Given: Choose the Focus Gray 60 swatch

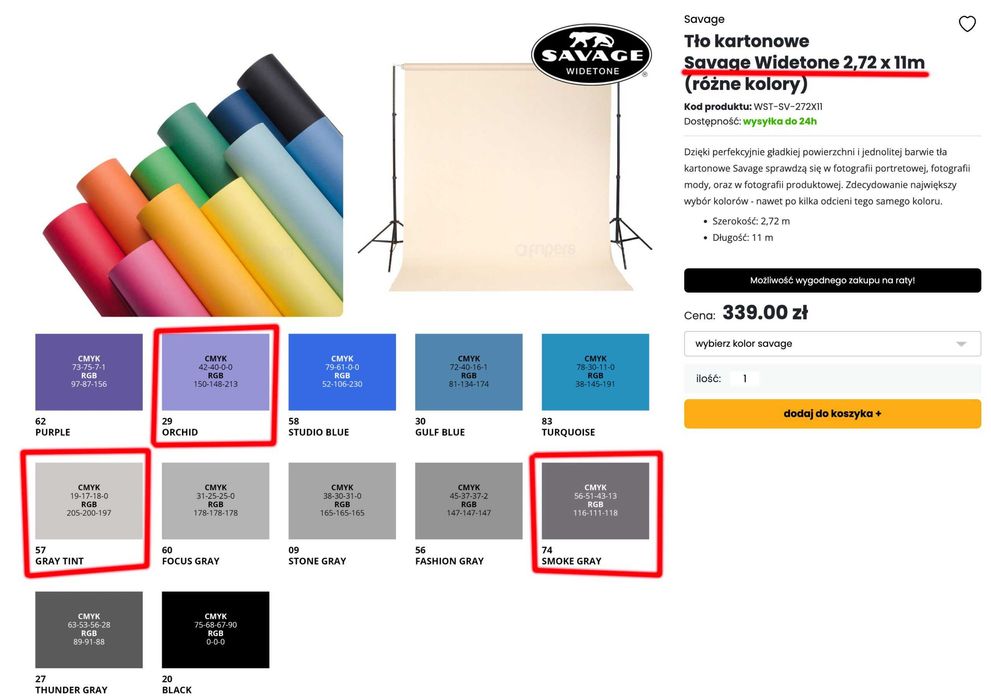Looking at the screenshot, I should (216, 501).
